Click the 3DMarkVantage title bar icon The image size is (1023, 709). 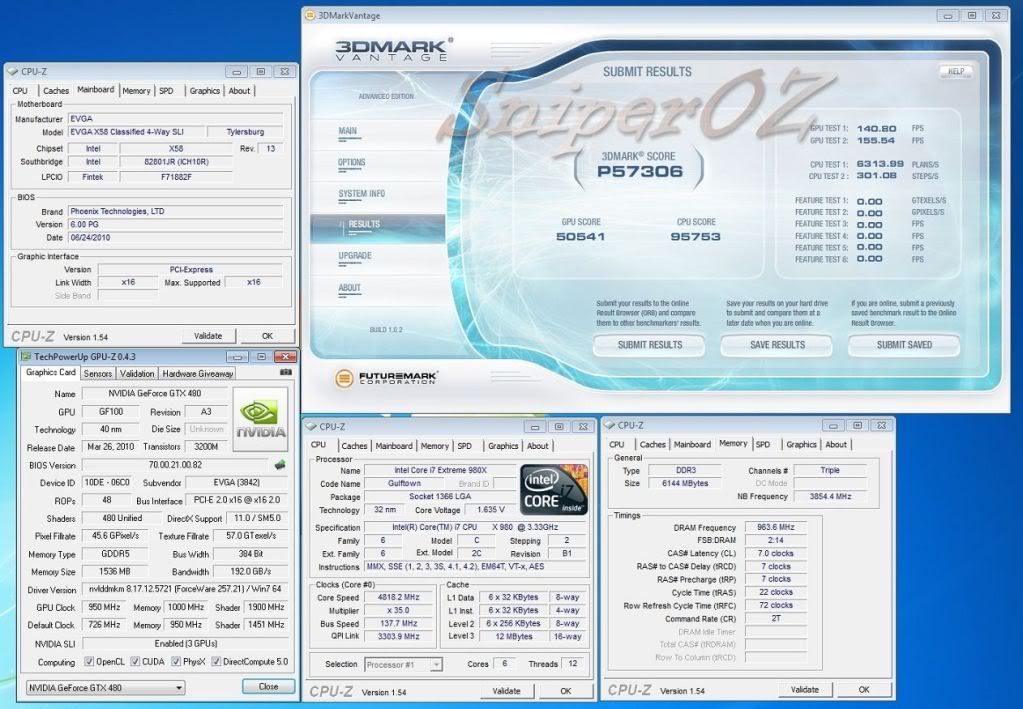click(x=311, y=15)
